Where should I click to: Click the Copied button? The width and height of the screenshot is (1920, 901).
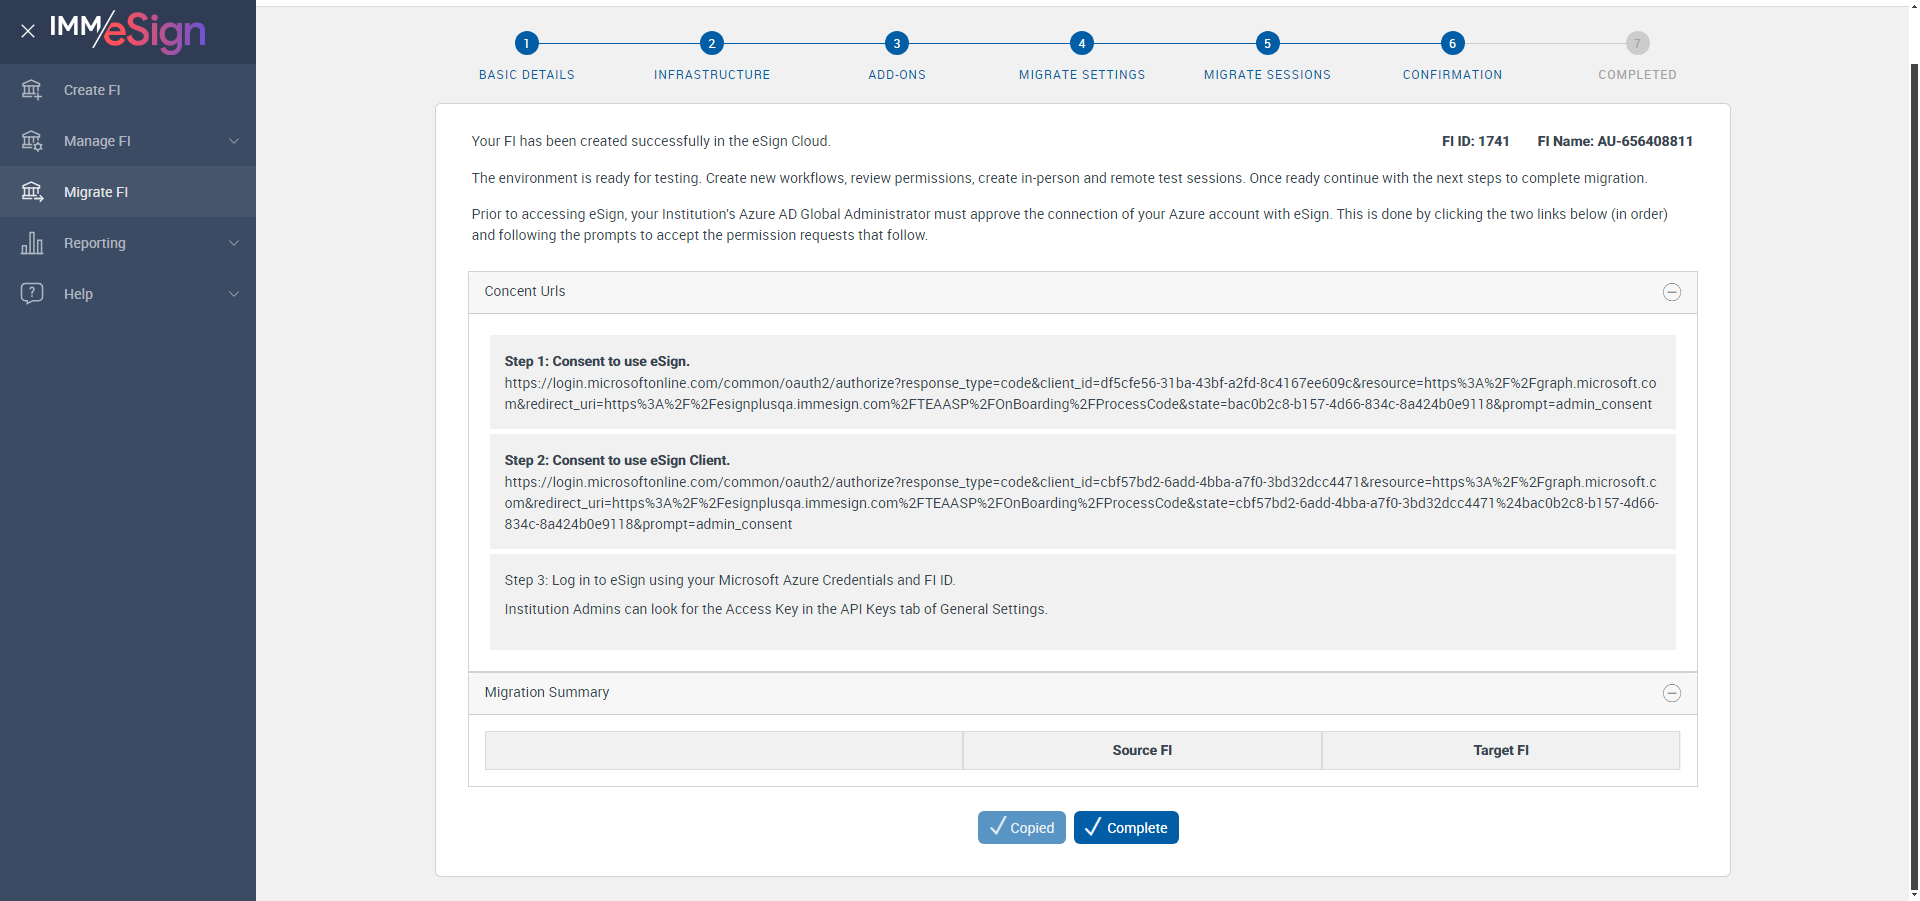pyautogui.click(x=1021, y=828)
